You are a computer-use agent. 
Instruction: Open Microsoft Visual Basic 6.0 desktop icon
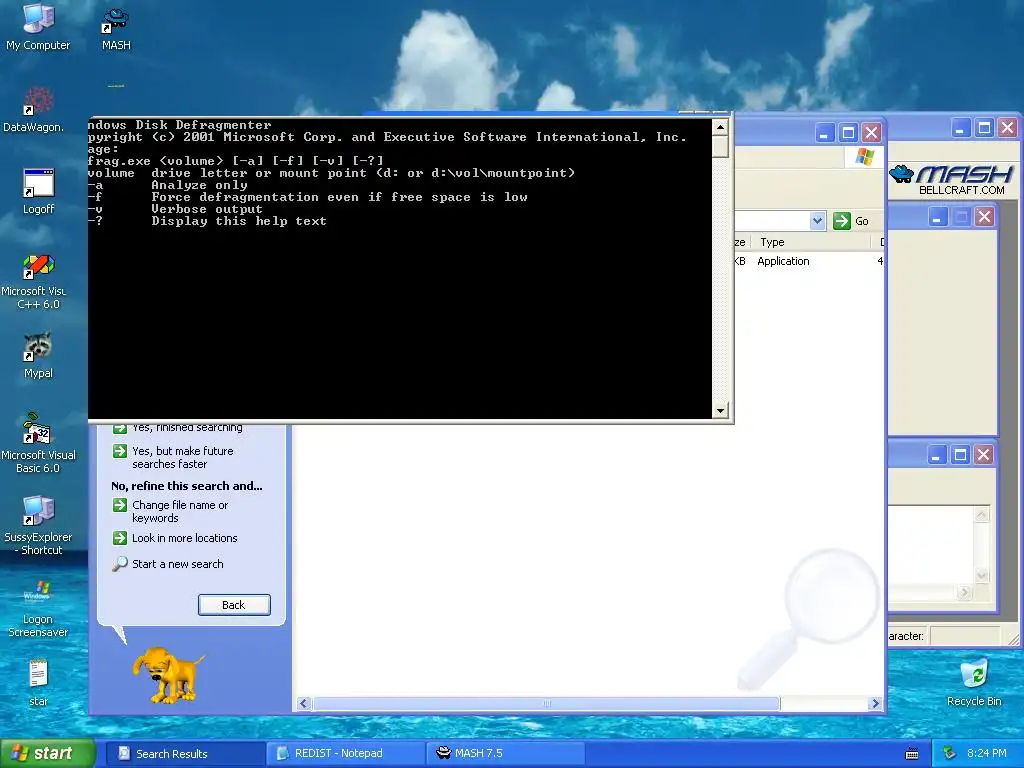pos(38,441)
